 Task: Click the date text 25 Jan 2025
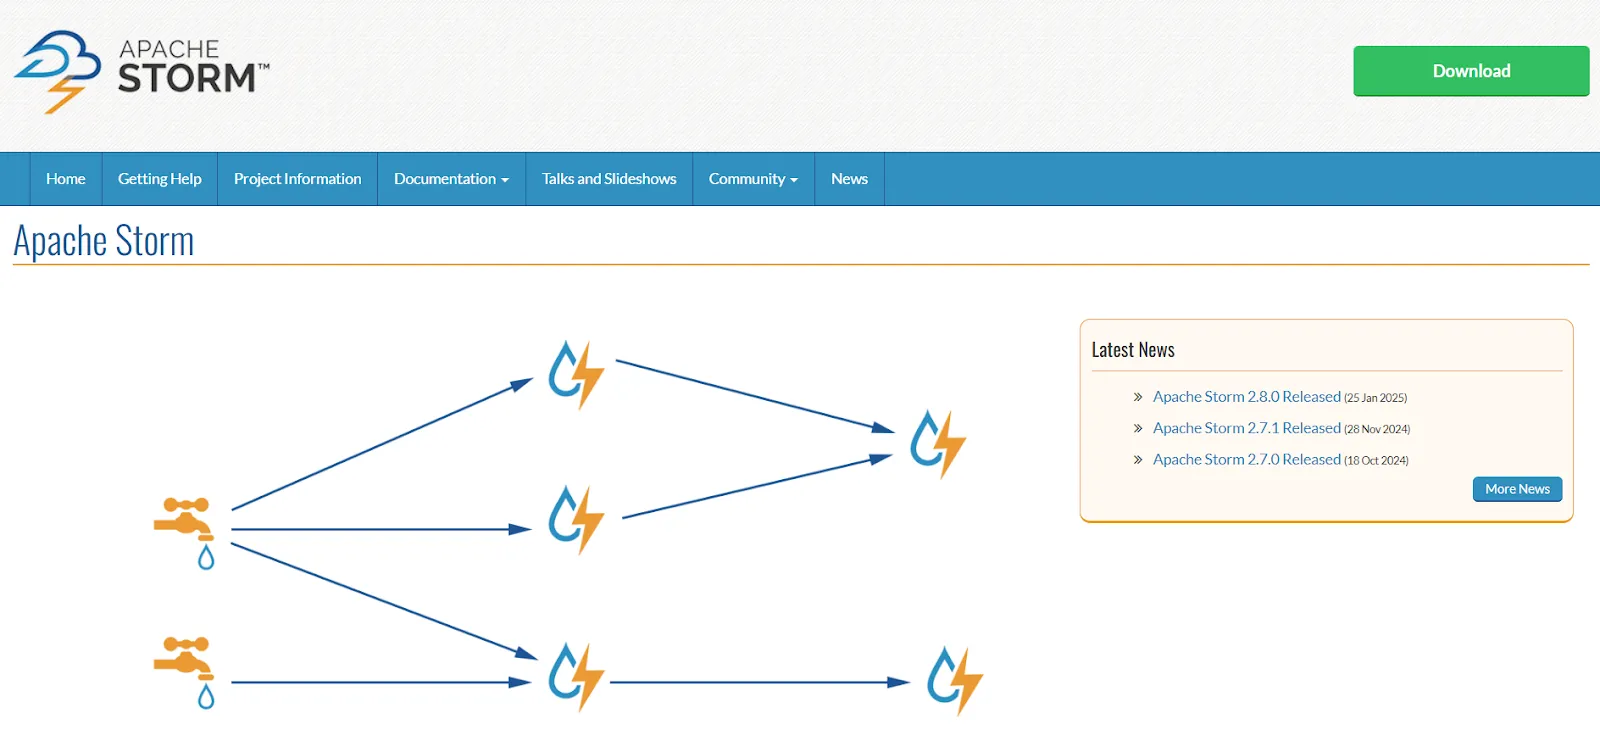pyautogui.click(x=1376, y=398)
